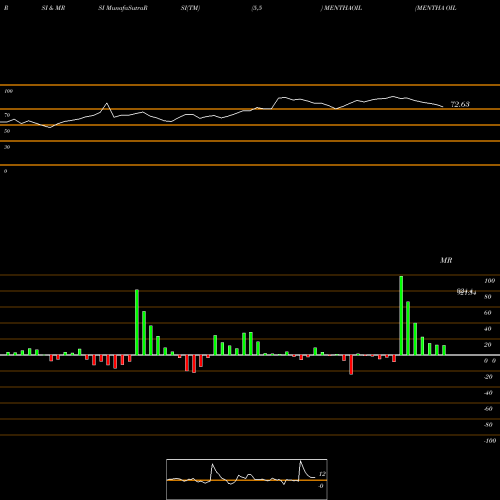Click the -20 label on the MR scale
The image size is (500, 500).
(x=488, y=377)
